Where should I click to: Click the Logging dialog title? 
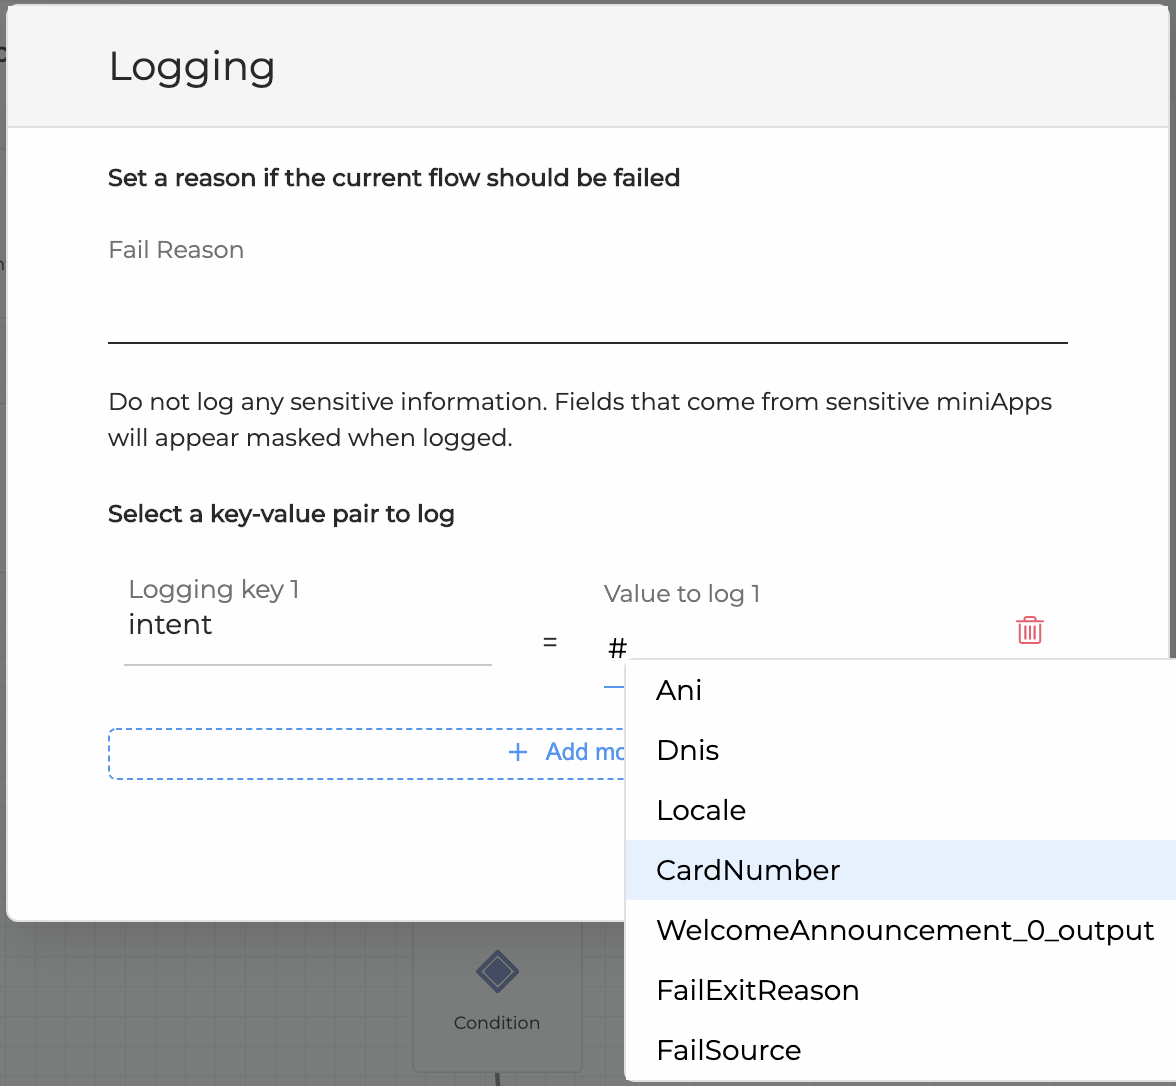[192, 67]
